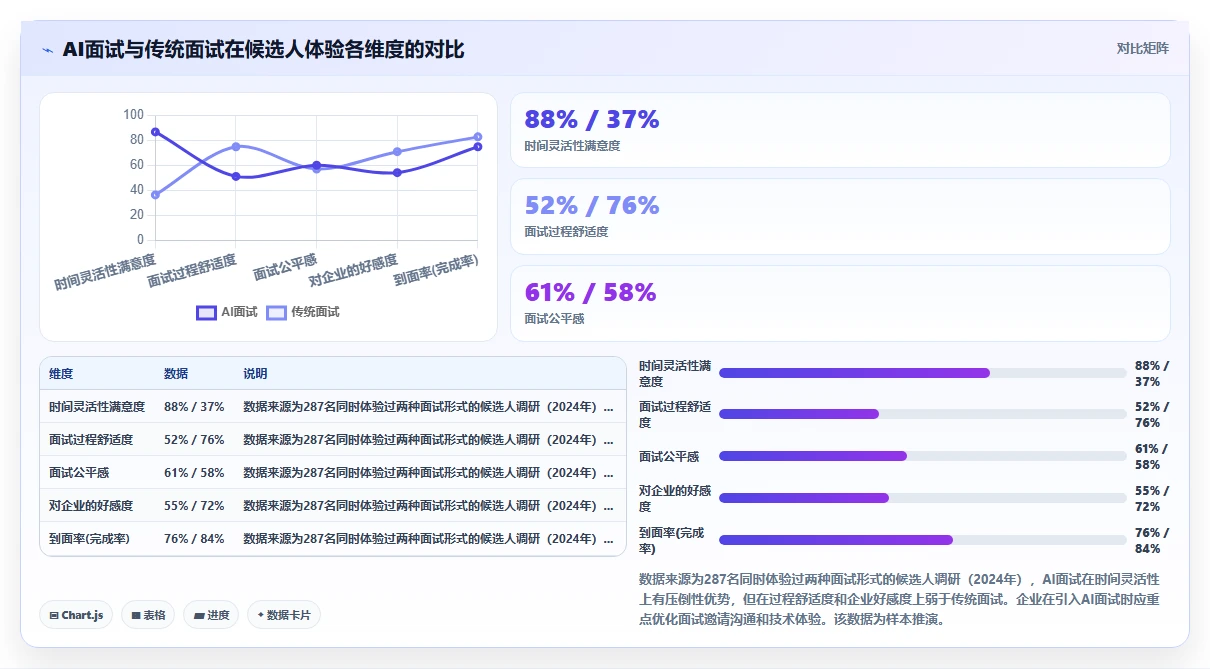Click the 数据卡片 sparkle tag
Image resolution: width=1210 pixels, height=669 pixels.
pyautogui.click(x=284, y=615)
